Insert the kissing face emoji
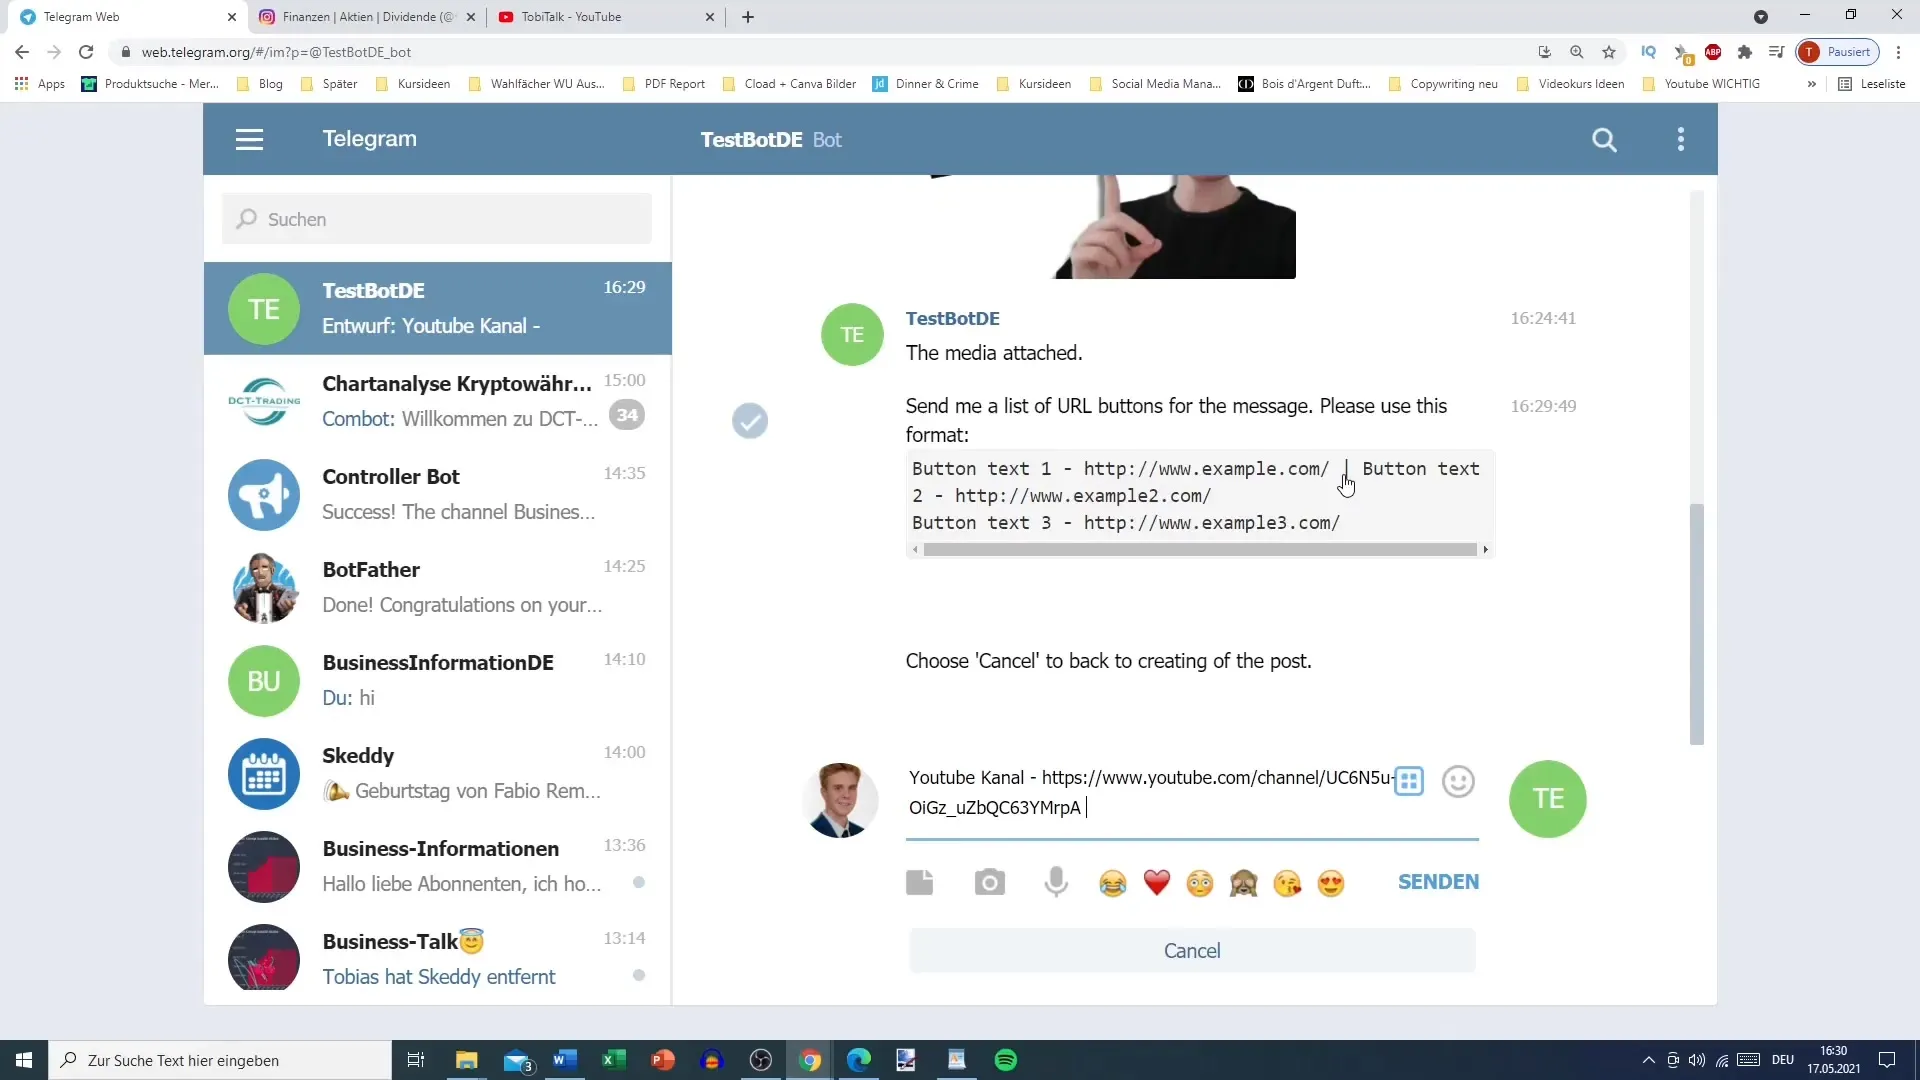 [1287, 883]
